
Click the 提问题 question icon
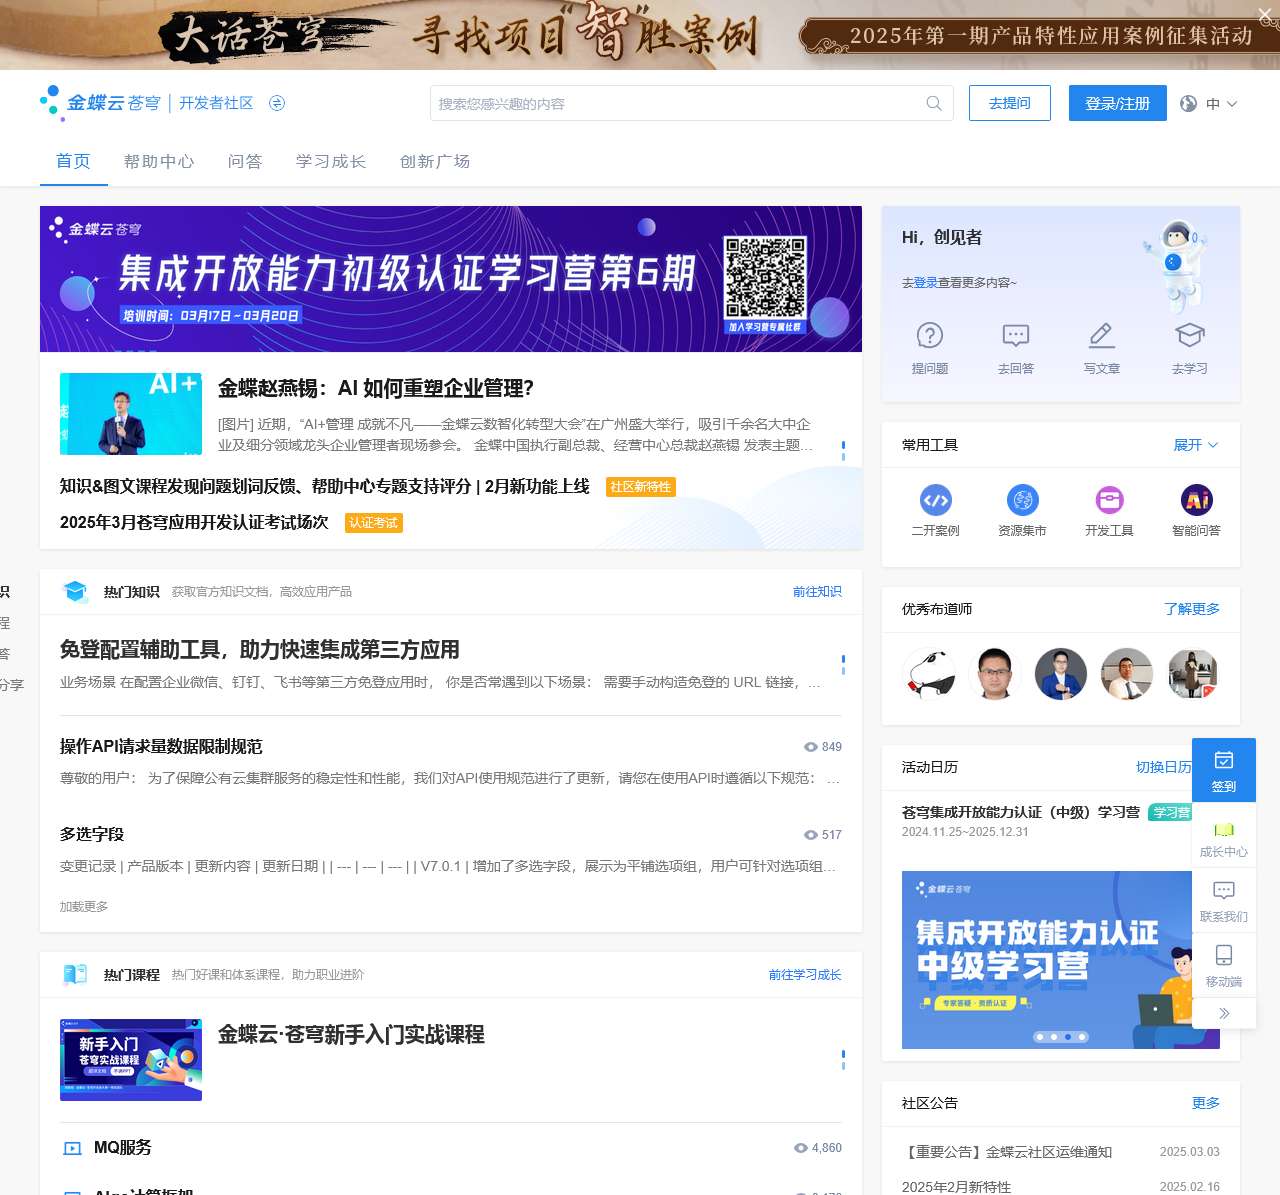930,336
